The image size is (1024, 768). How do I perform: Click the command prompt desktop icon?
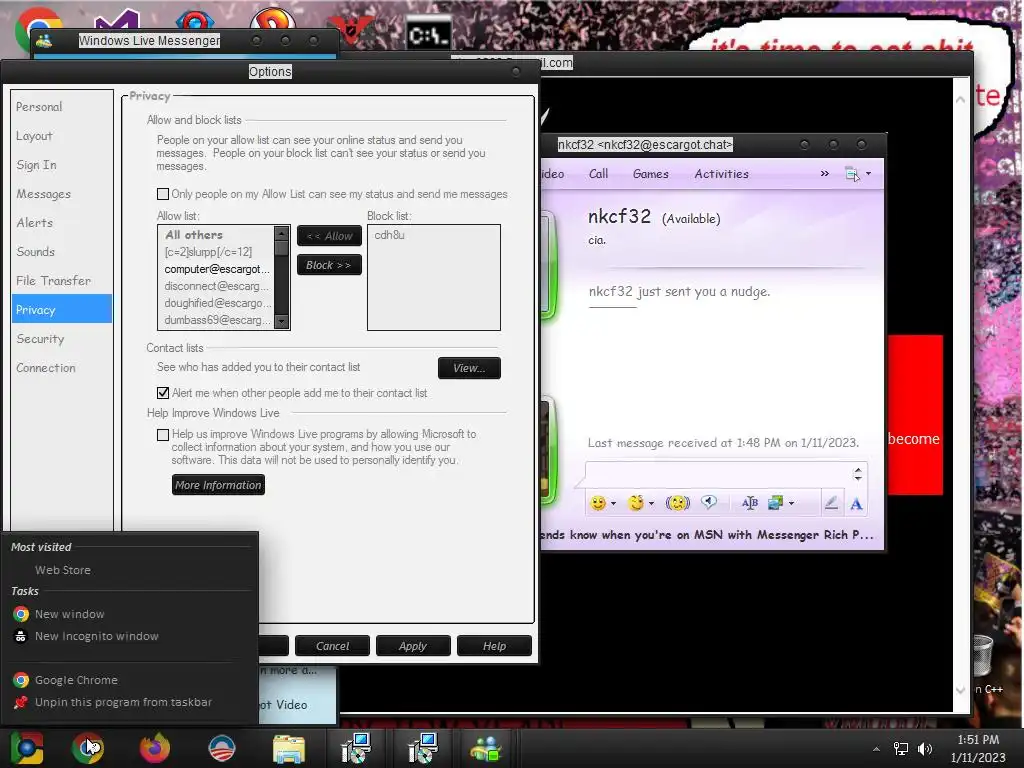click(x=428, y=34)
